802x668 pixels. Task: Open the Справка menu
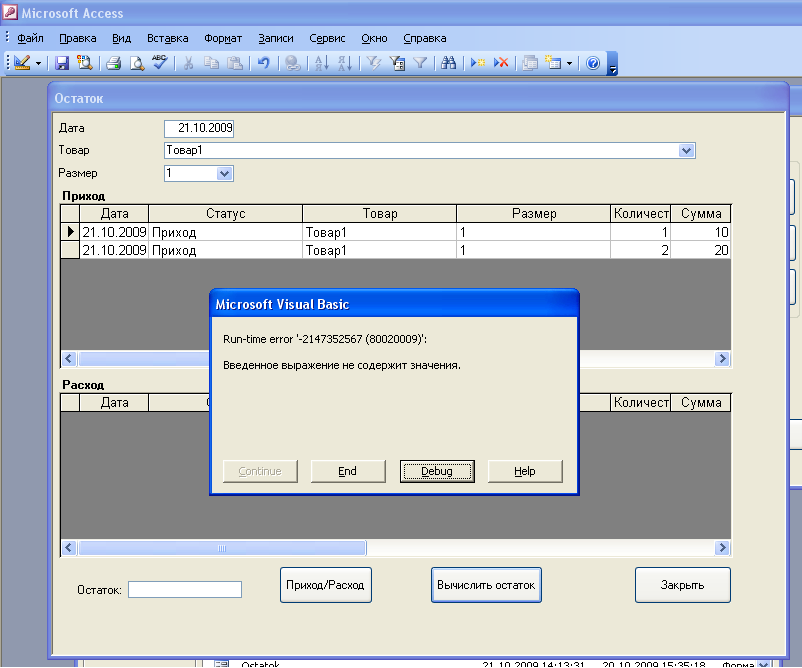pyautogui.click(x=425, y=38)
